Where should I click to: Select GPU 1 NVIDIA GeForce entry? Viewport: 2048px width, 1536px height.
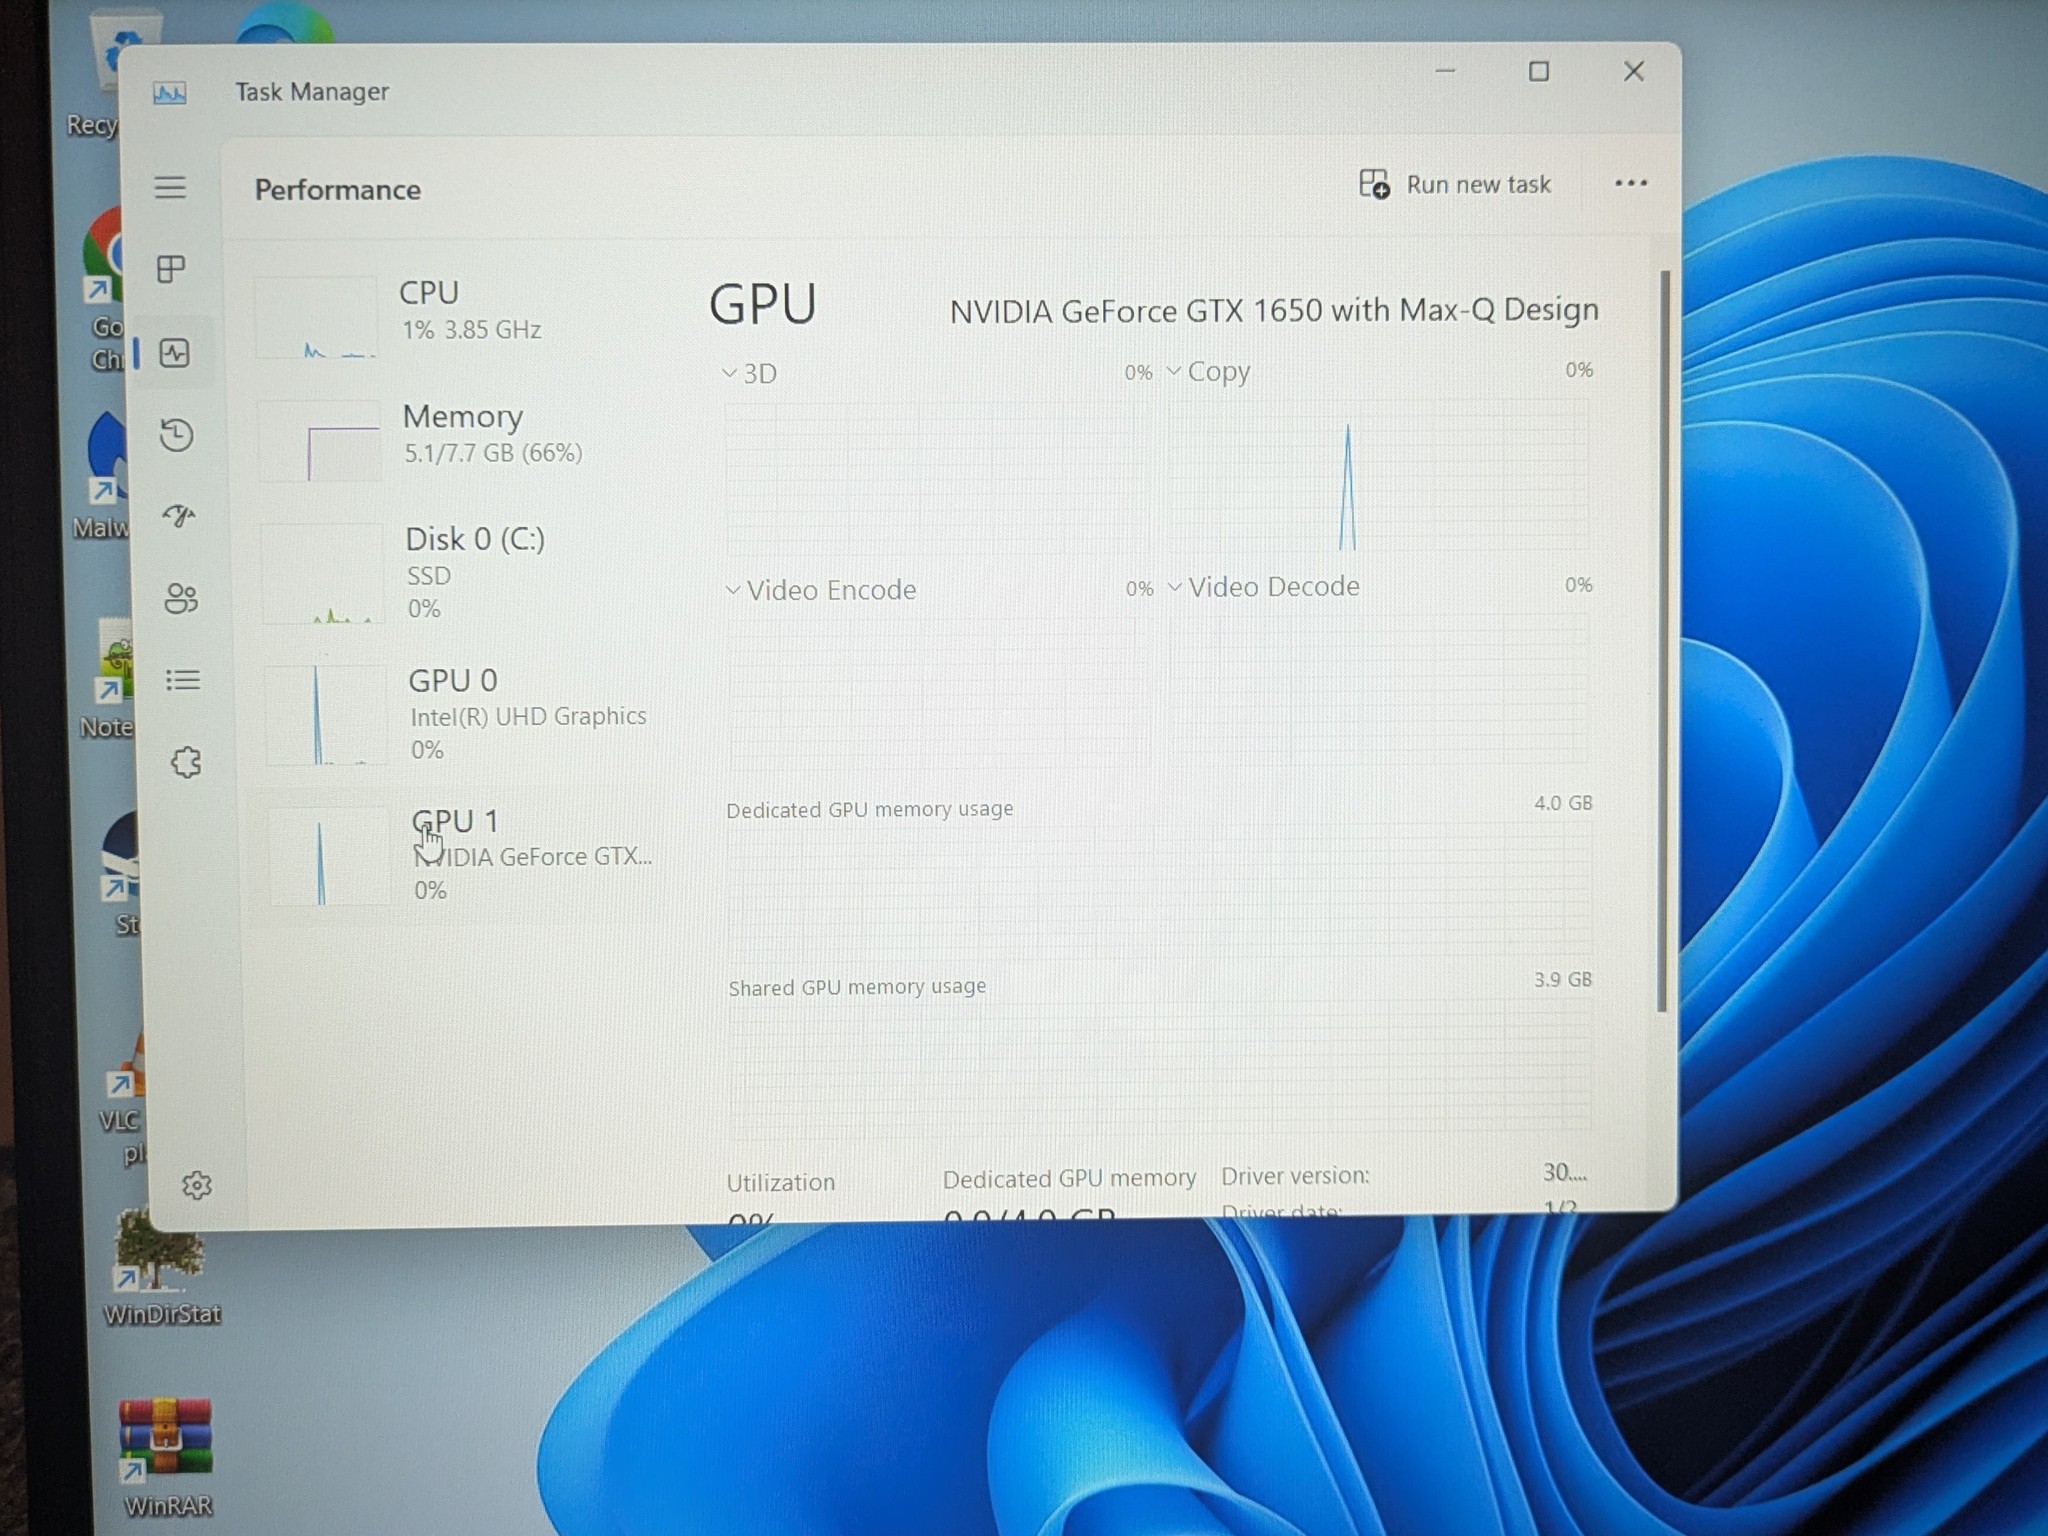[x=460, y=856]
